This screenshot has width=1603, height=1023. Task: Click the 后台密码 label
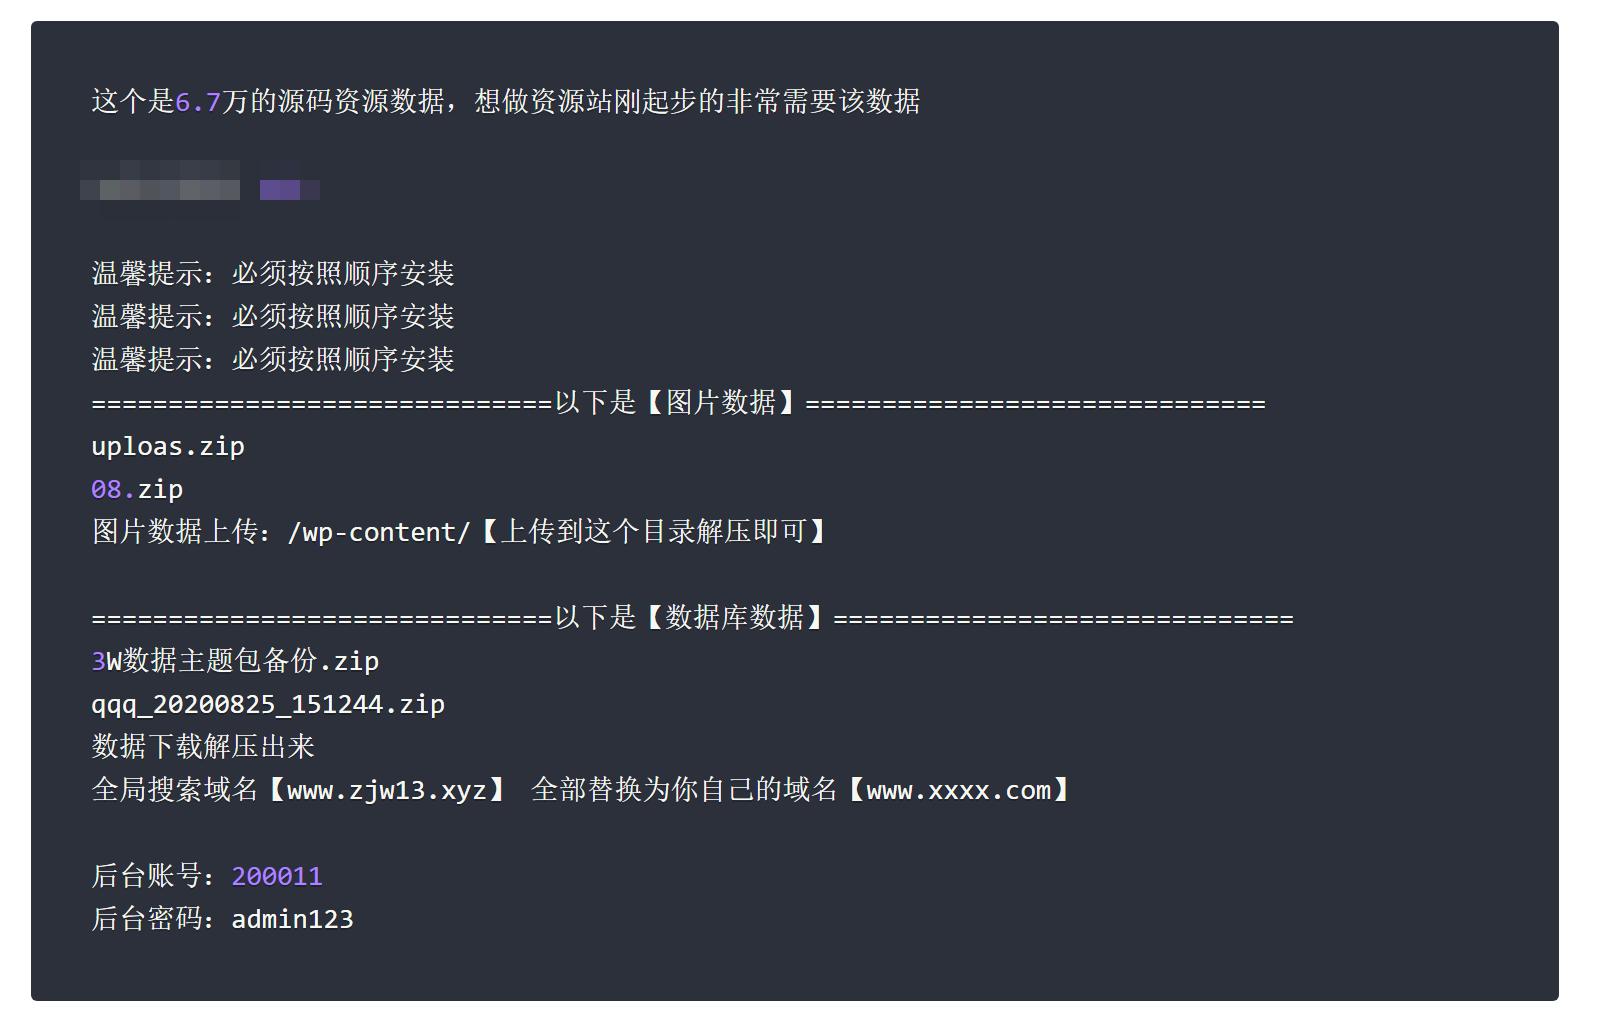pyautogui.click(x=147, y=920)
